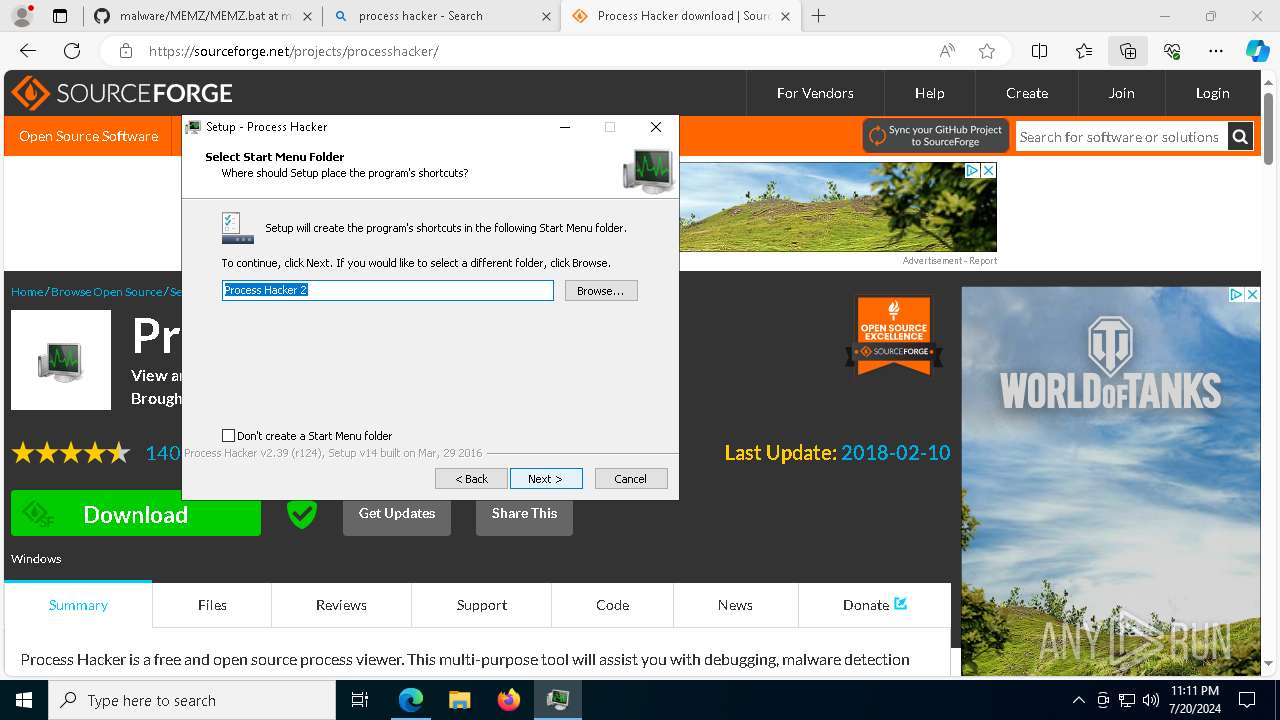The width and height of the screenshot is (1280, 720).
Task: Open the Collections icon
Action: click(1128, 51)
